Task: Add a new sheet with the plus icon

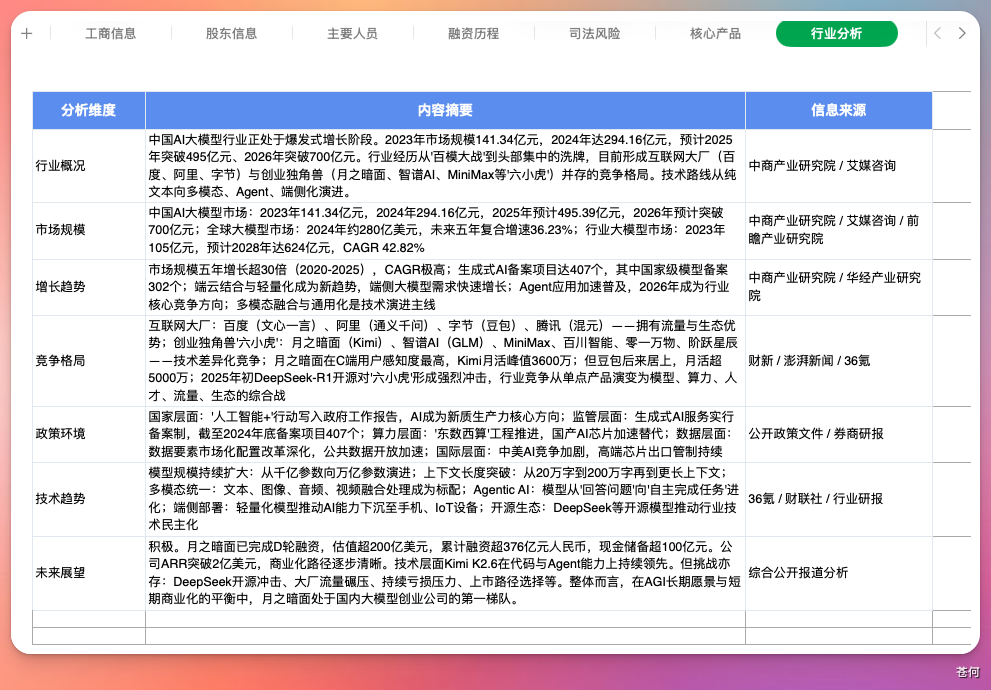Action: (x=27, y=33)
